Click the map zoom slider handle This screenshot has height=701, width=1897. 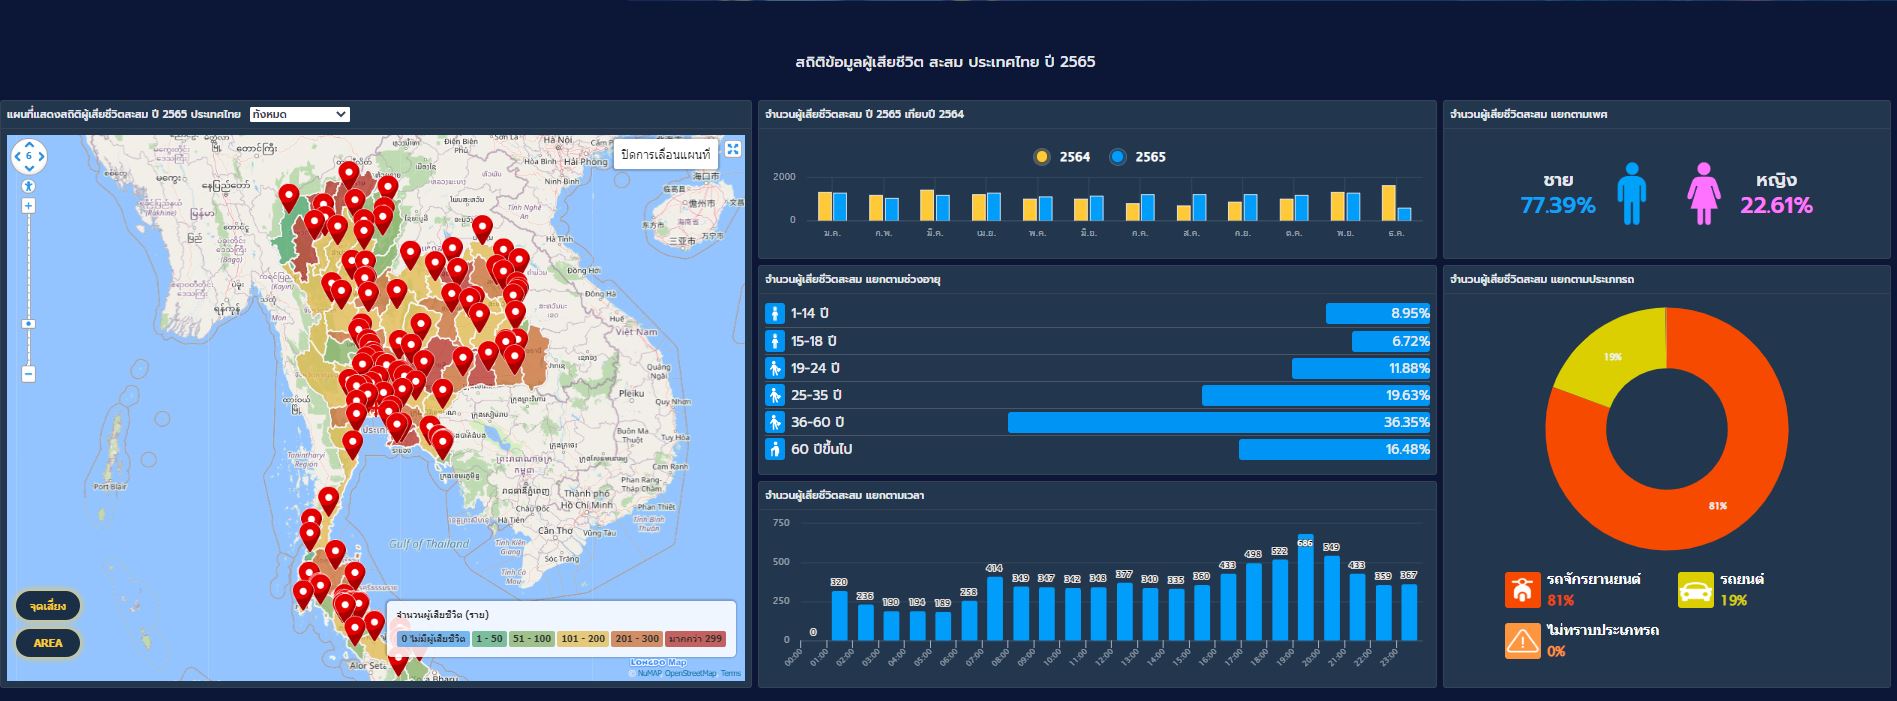28,324
